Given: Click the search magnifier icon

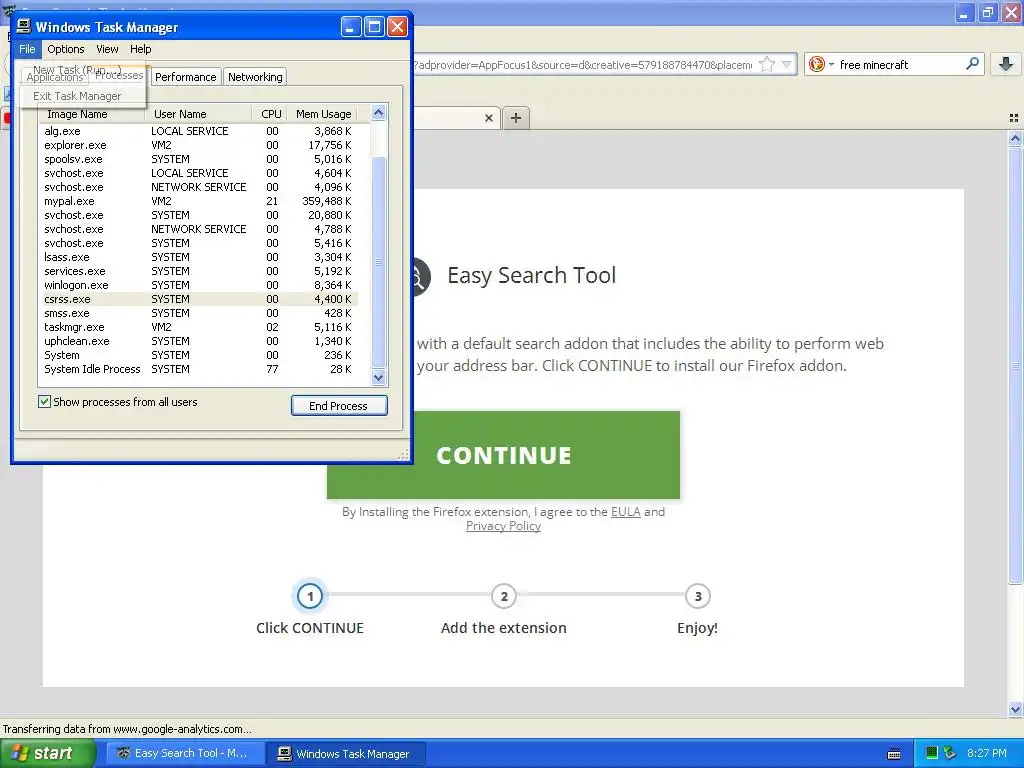Looking at the screenshot, I should (x=972, y=64).
